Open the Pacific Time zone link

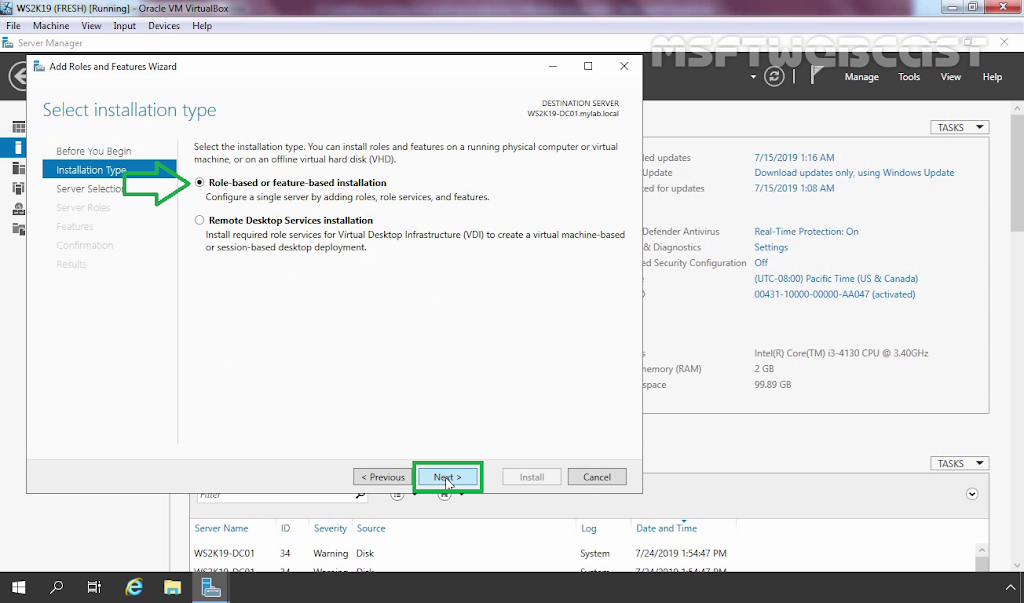tap(836, 279)
